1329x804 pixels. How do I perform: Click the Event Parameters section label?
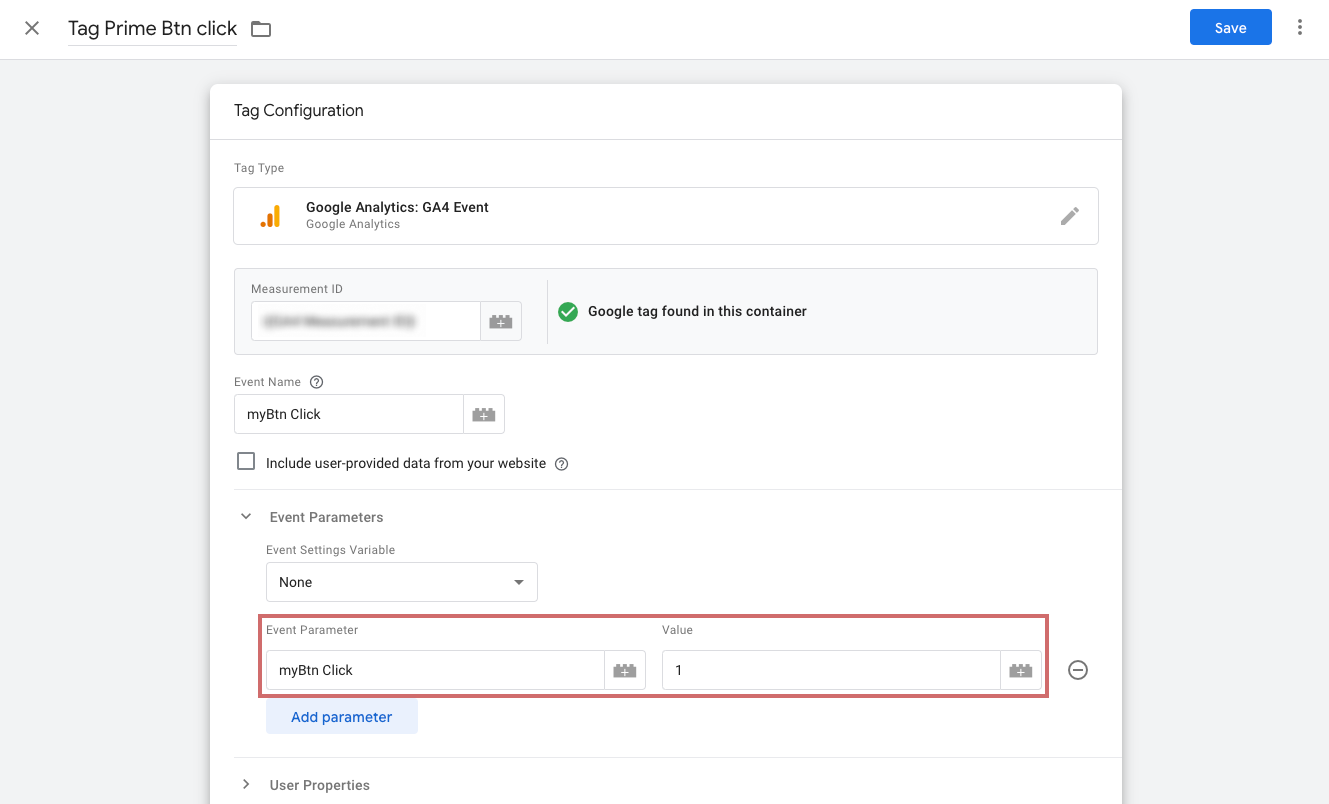coord(327,517)
